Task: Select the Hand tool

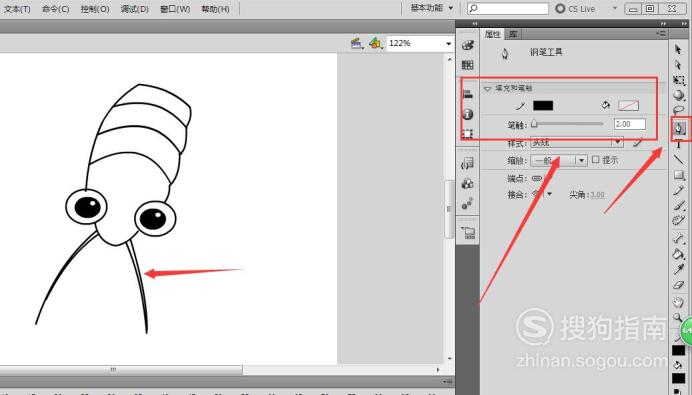Action: click(678, 302)
